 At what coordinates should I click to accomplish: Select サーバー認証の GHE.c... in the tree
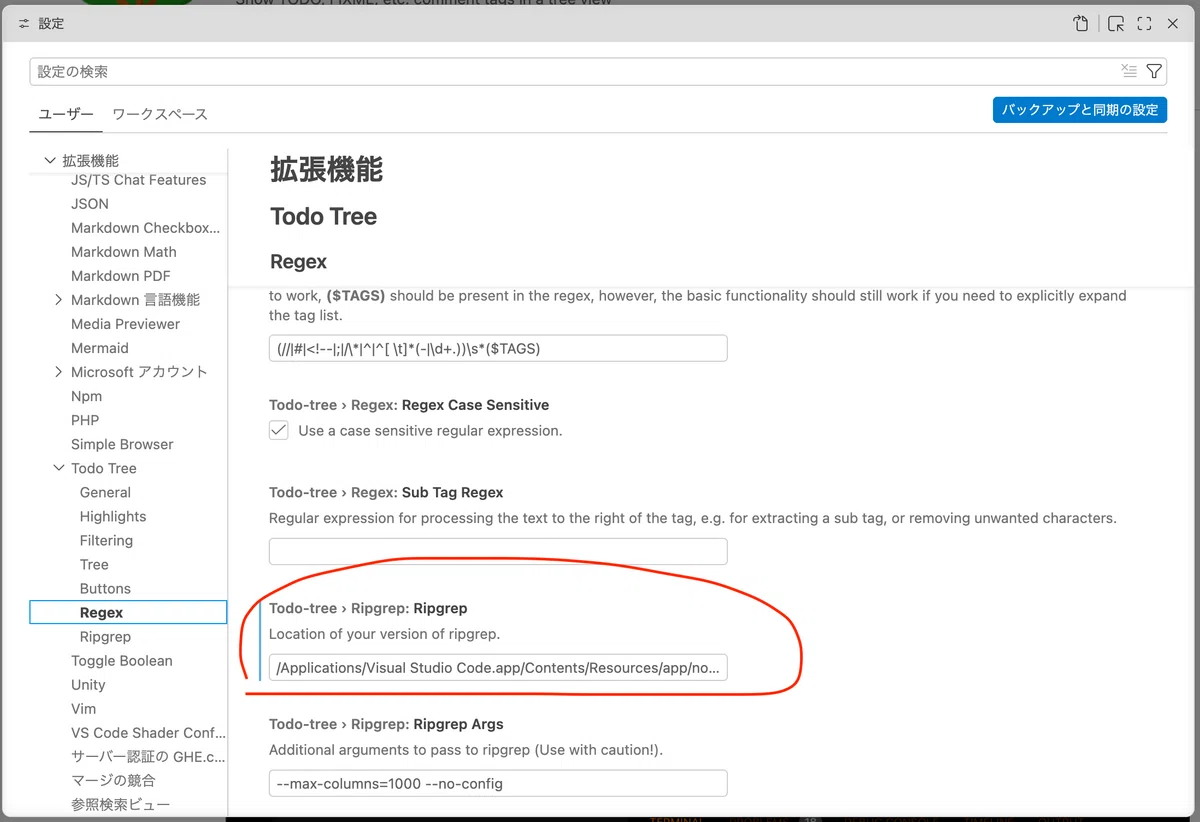148,756
